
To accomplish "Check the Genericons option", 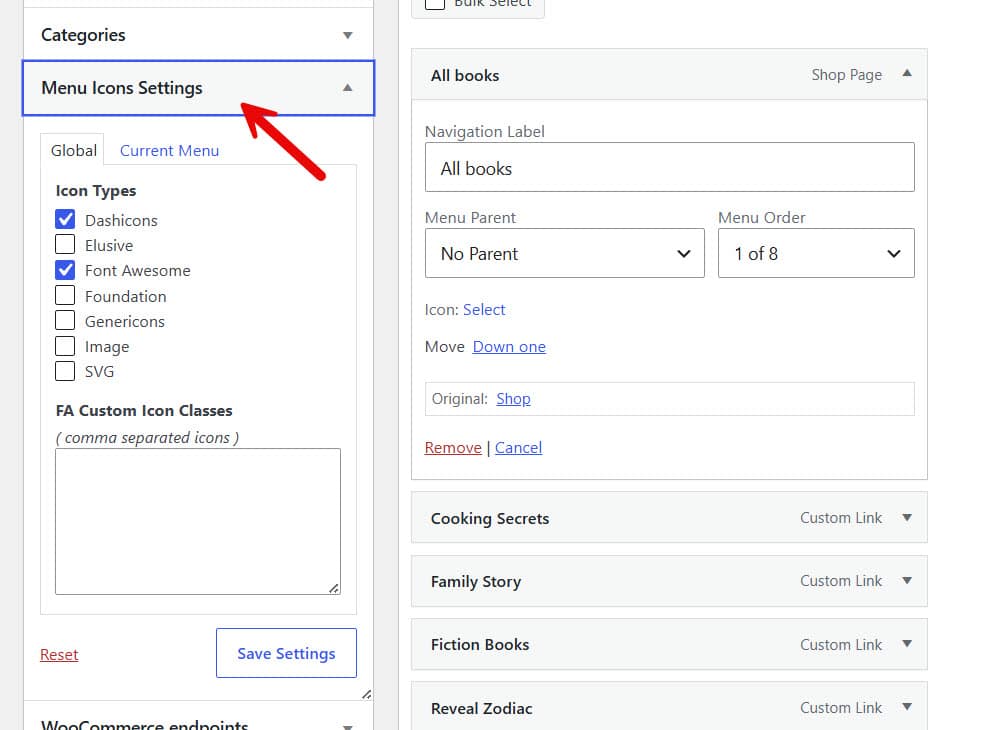I will pos(65,321).
